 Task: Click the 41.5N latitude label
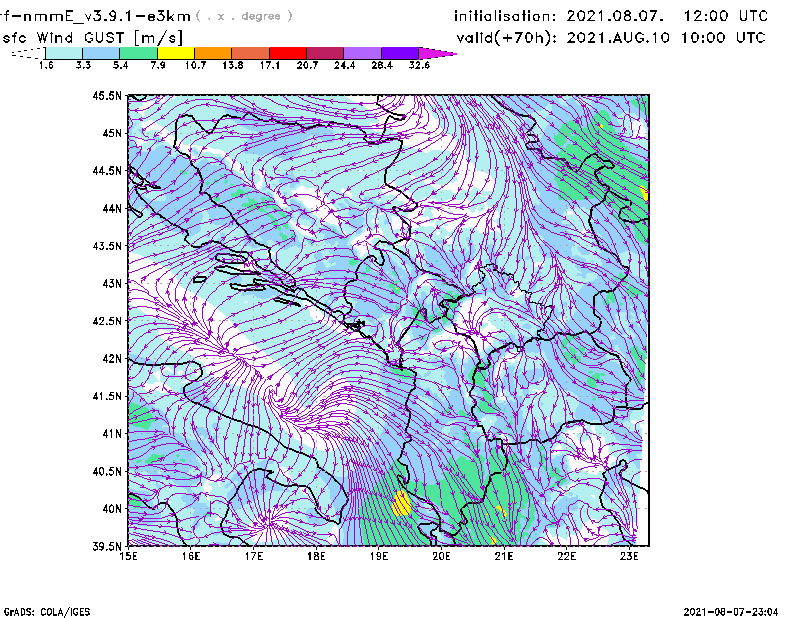click(x=107, y=396)
